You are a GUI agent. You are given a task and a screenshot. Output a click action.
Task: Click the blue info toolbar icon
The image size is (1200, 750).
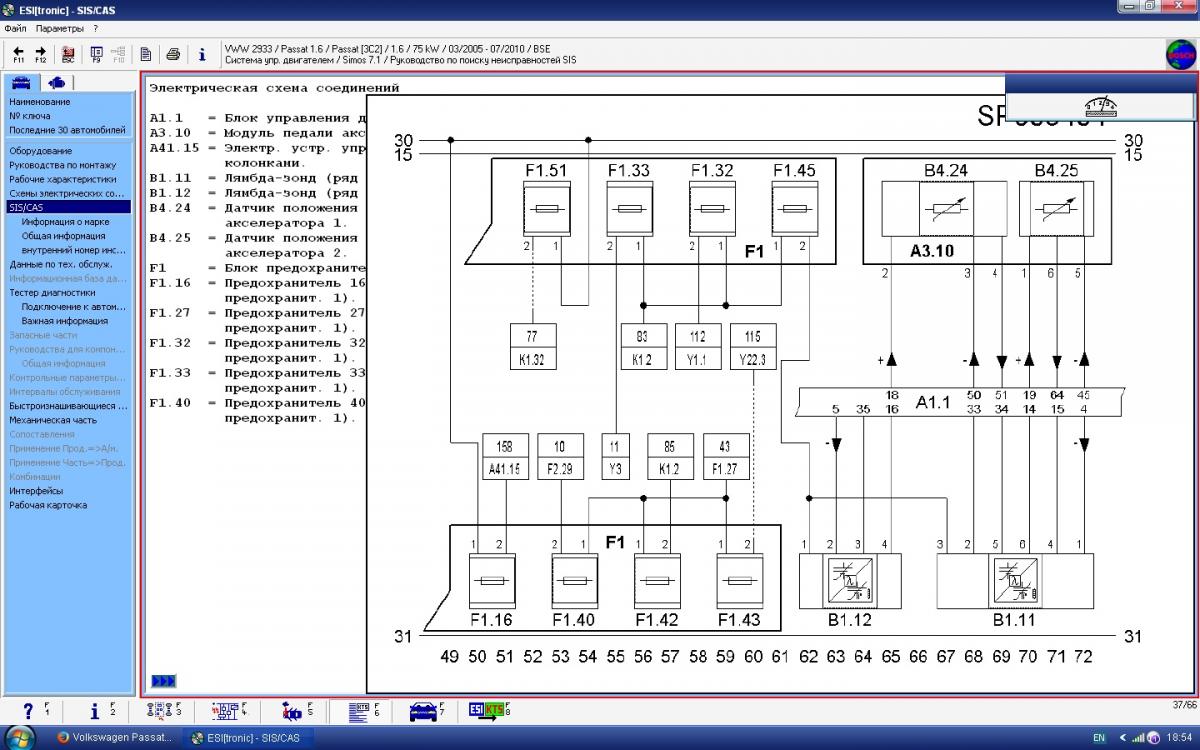click(202, 54)
